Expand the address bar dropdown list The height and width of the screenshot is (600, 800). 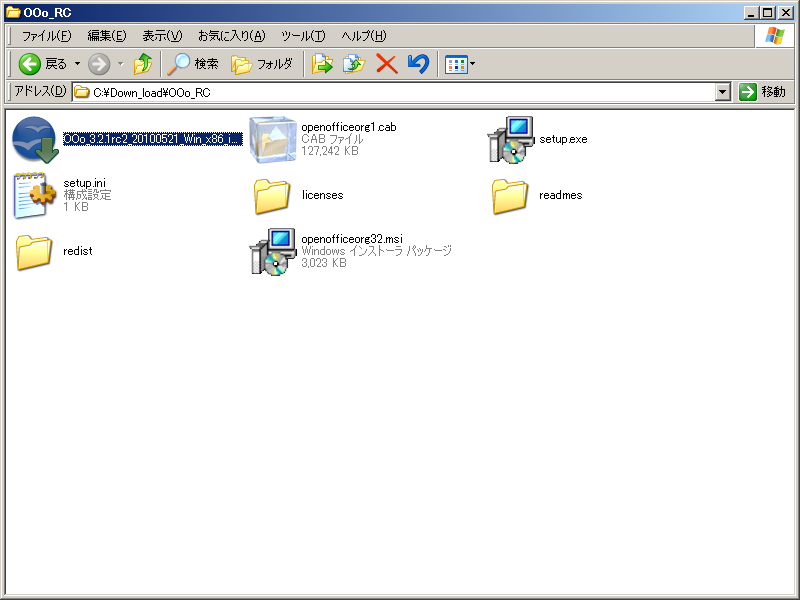722,92
